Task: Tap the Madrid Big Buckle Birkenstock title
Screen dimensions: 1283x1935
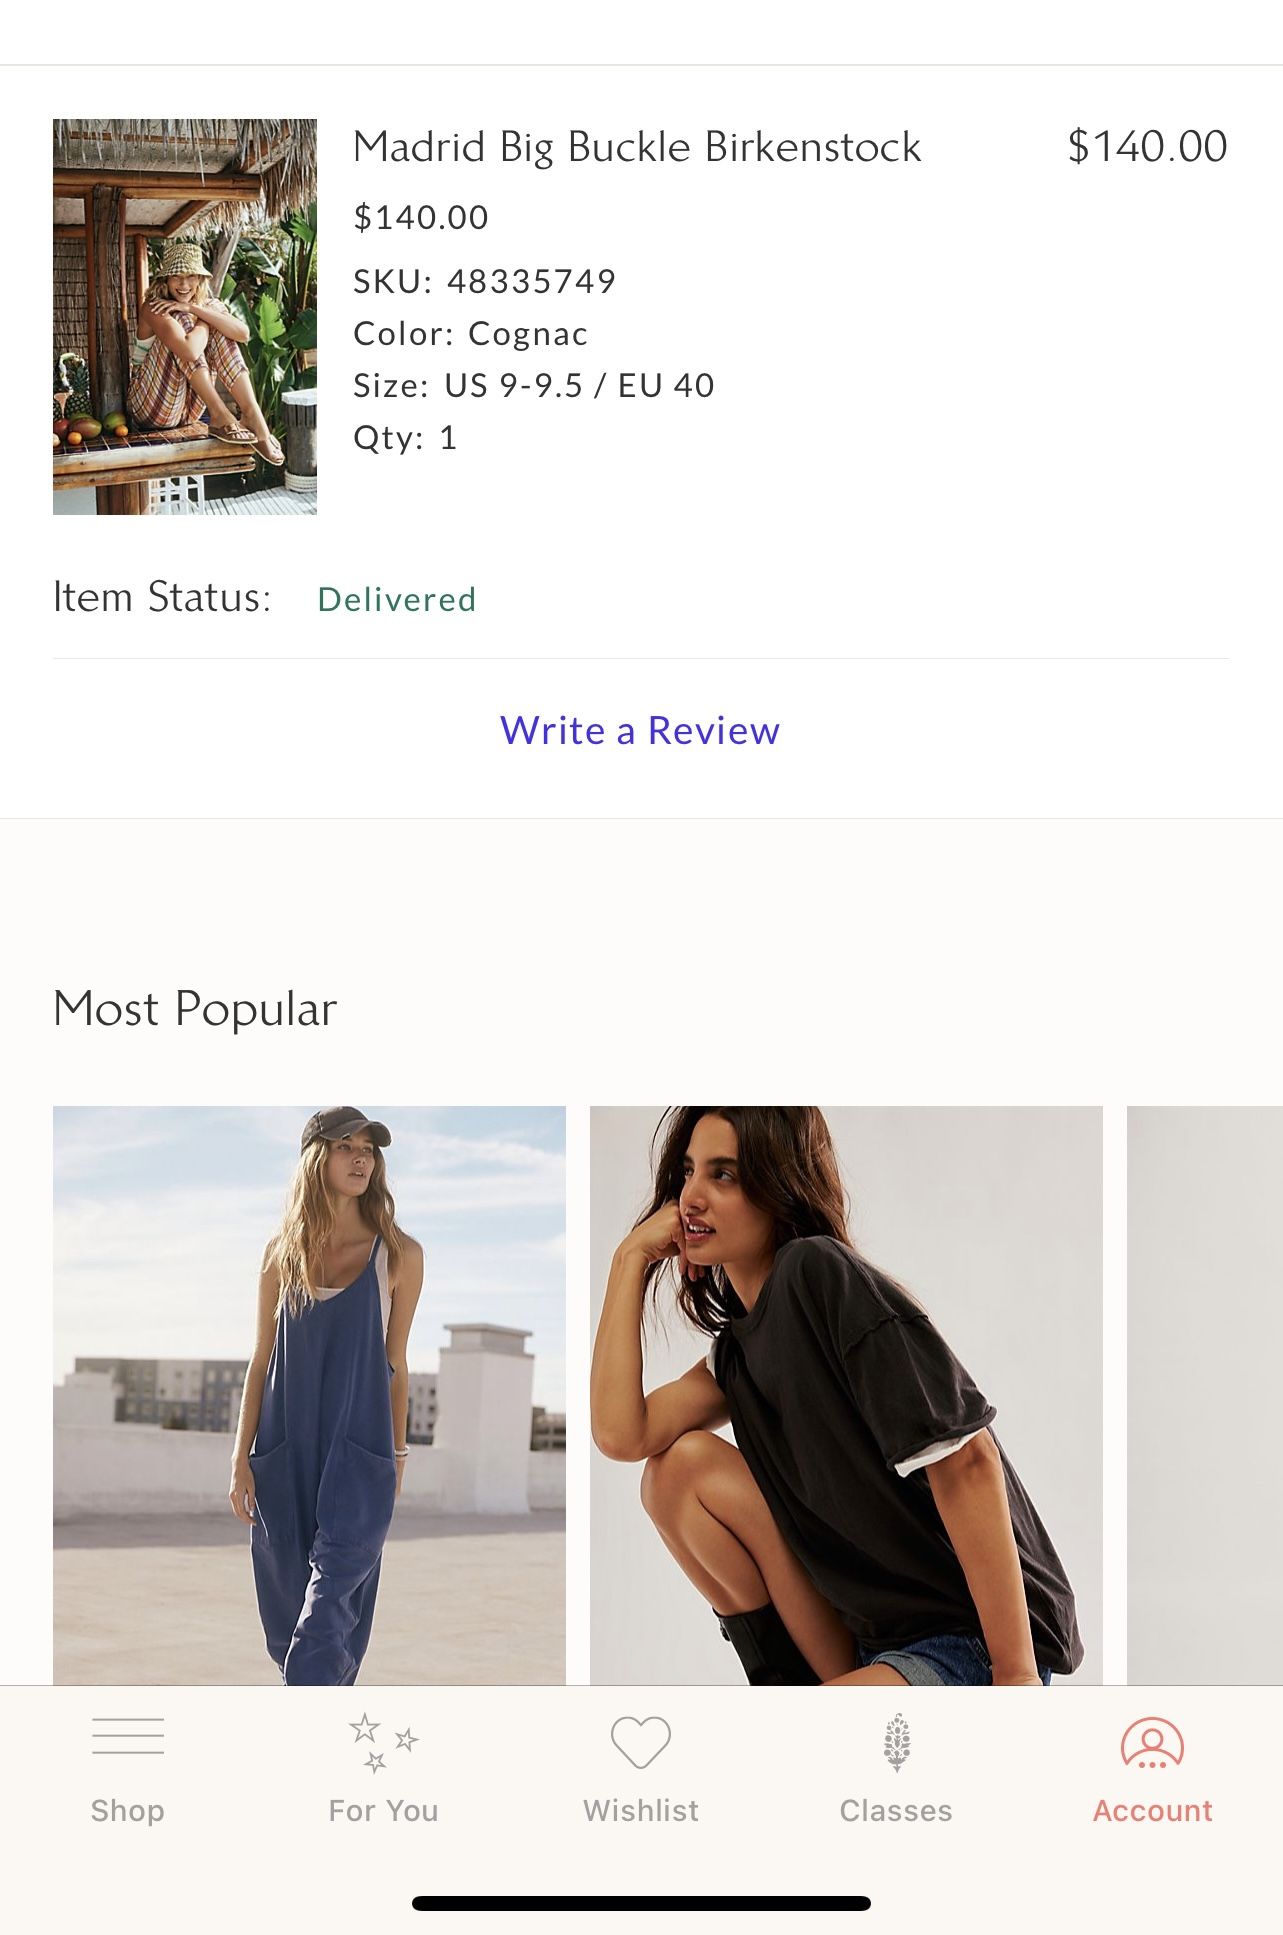Action: point(637,147)
